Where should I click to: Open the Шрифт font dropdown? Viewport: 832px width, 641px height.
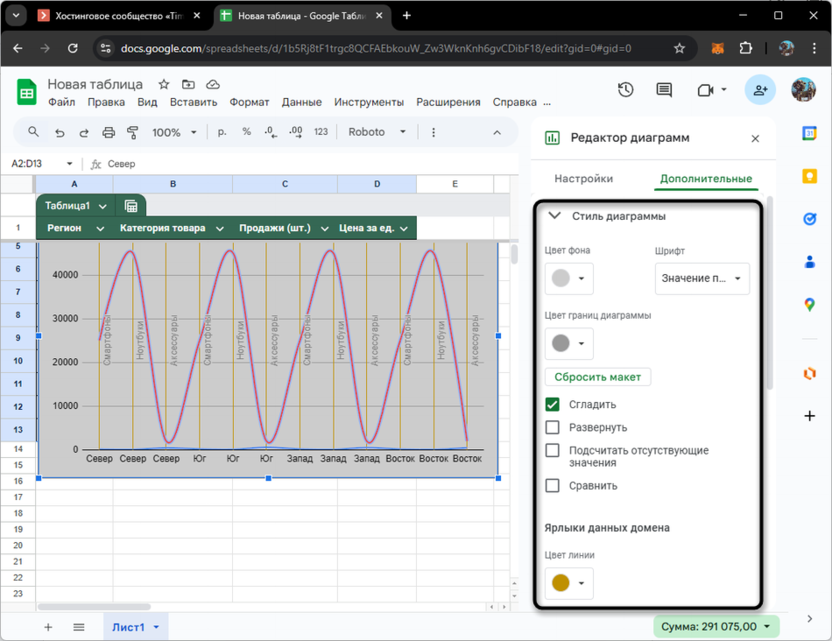coord(702,278)
